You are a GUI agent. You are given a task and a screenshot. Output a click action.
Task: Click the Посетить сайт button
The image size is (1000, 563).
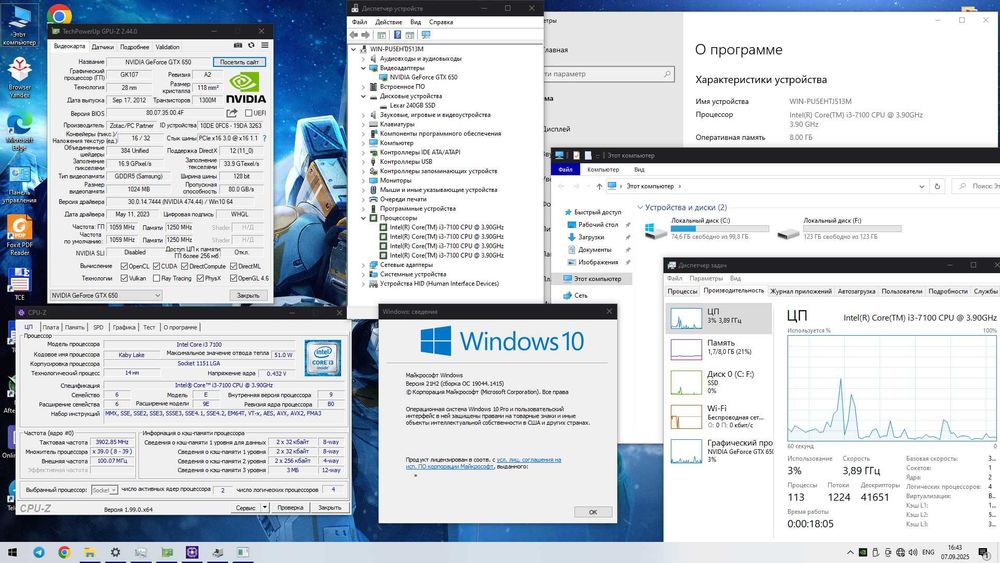tap(239, 62)
